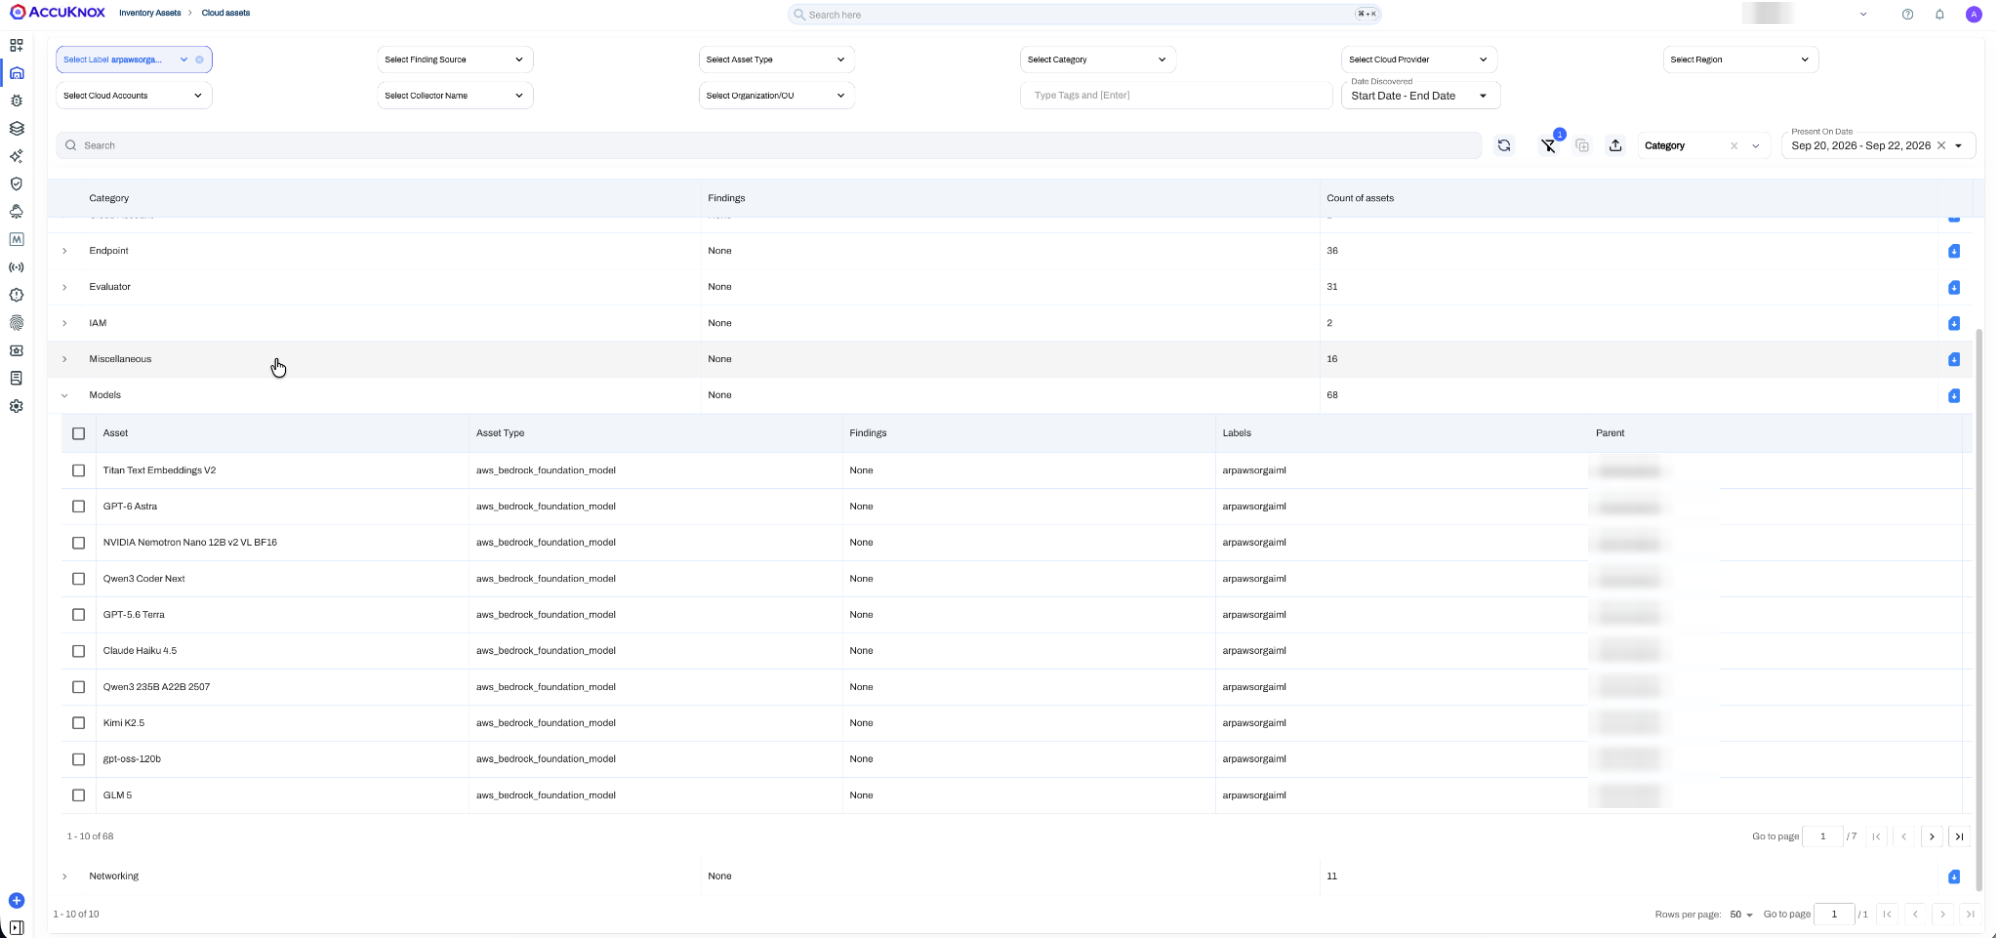Refresh the cloud assets table

[x=1504, y=146]
